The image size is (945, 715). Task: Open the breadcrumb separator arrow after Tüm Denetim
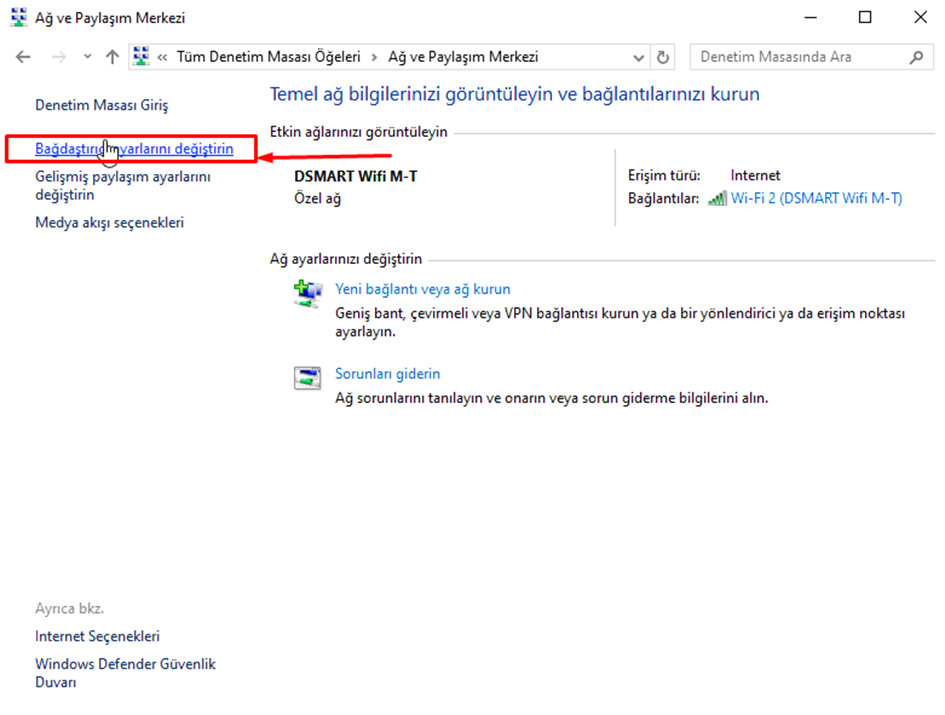[x=374, y=57]
